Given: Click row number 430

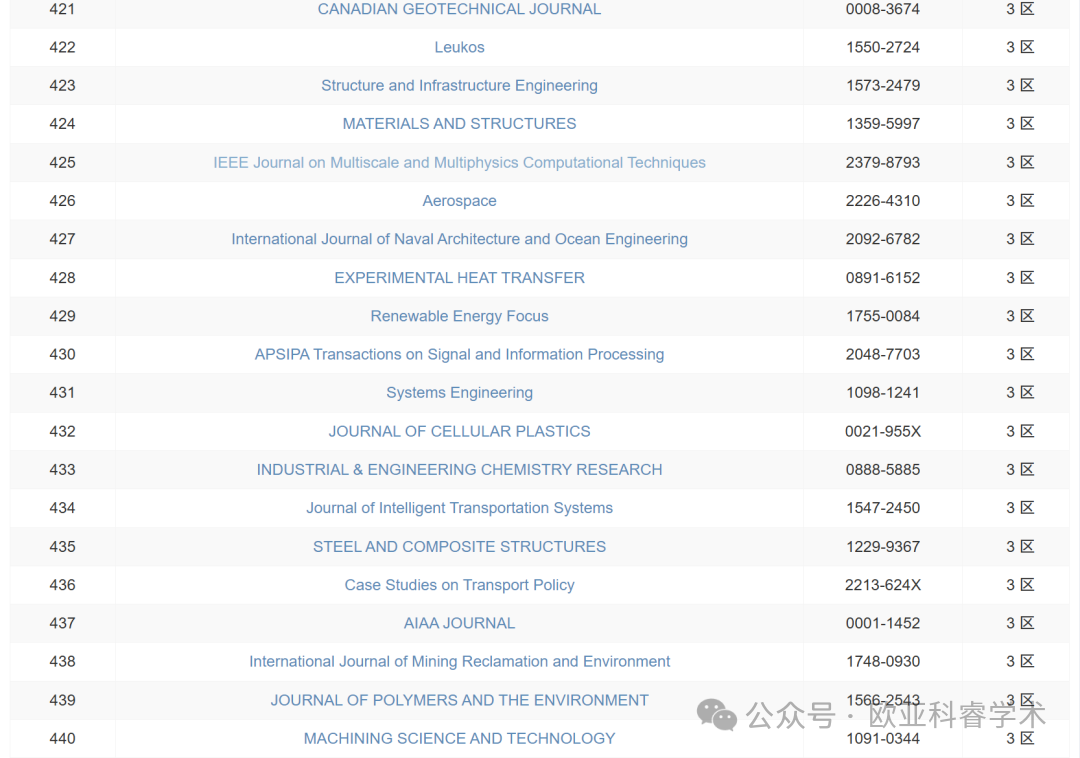Looking at the screenshot, I should [x=62, y=355].
